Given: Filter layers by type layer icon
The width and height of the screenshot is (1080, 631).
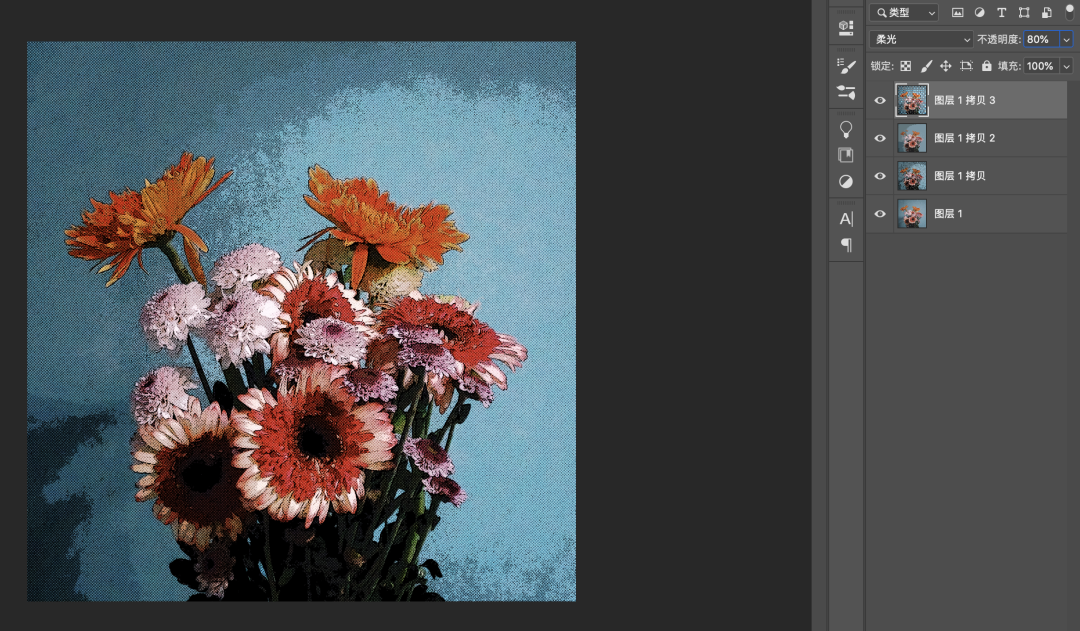Looking at the screenshot, I should 1002,13.
